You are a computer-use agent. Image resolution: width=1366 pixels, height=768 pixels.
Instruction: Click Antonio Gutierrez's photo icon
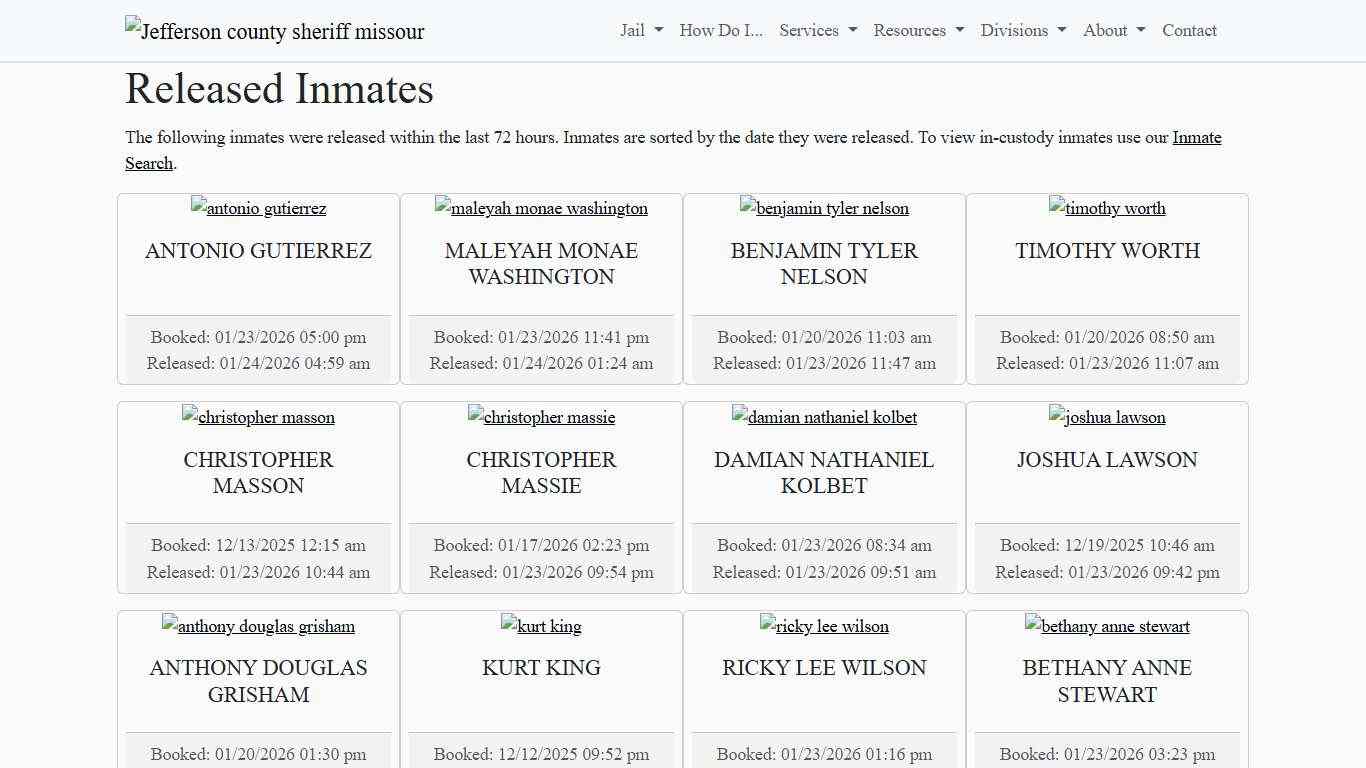tap(258, 208)
